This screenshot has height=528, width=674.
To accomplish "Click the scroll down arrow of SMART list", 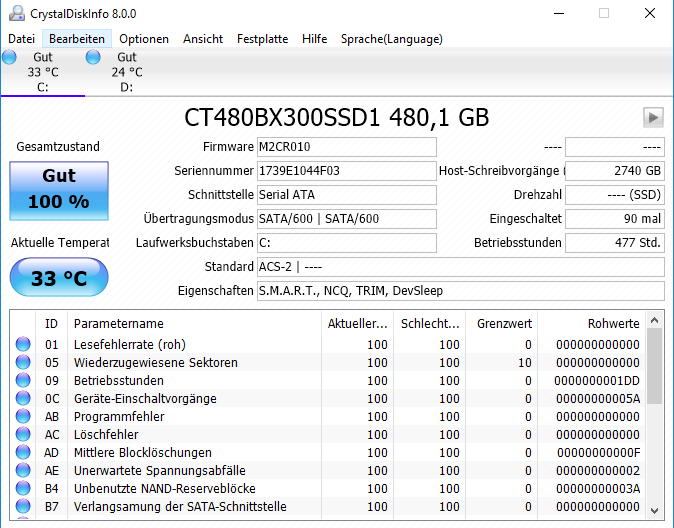I will point(655,511).
